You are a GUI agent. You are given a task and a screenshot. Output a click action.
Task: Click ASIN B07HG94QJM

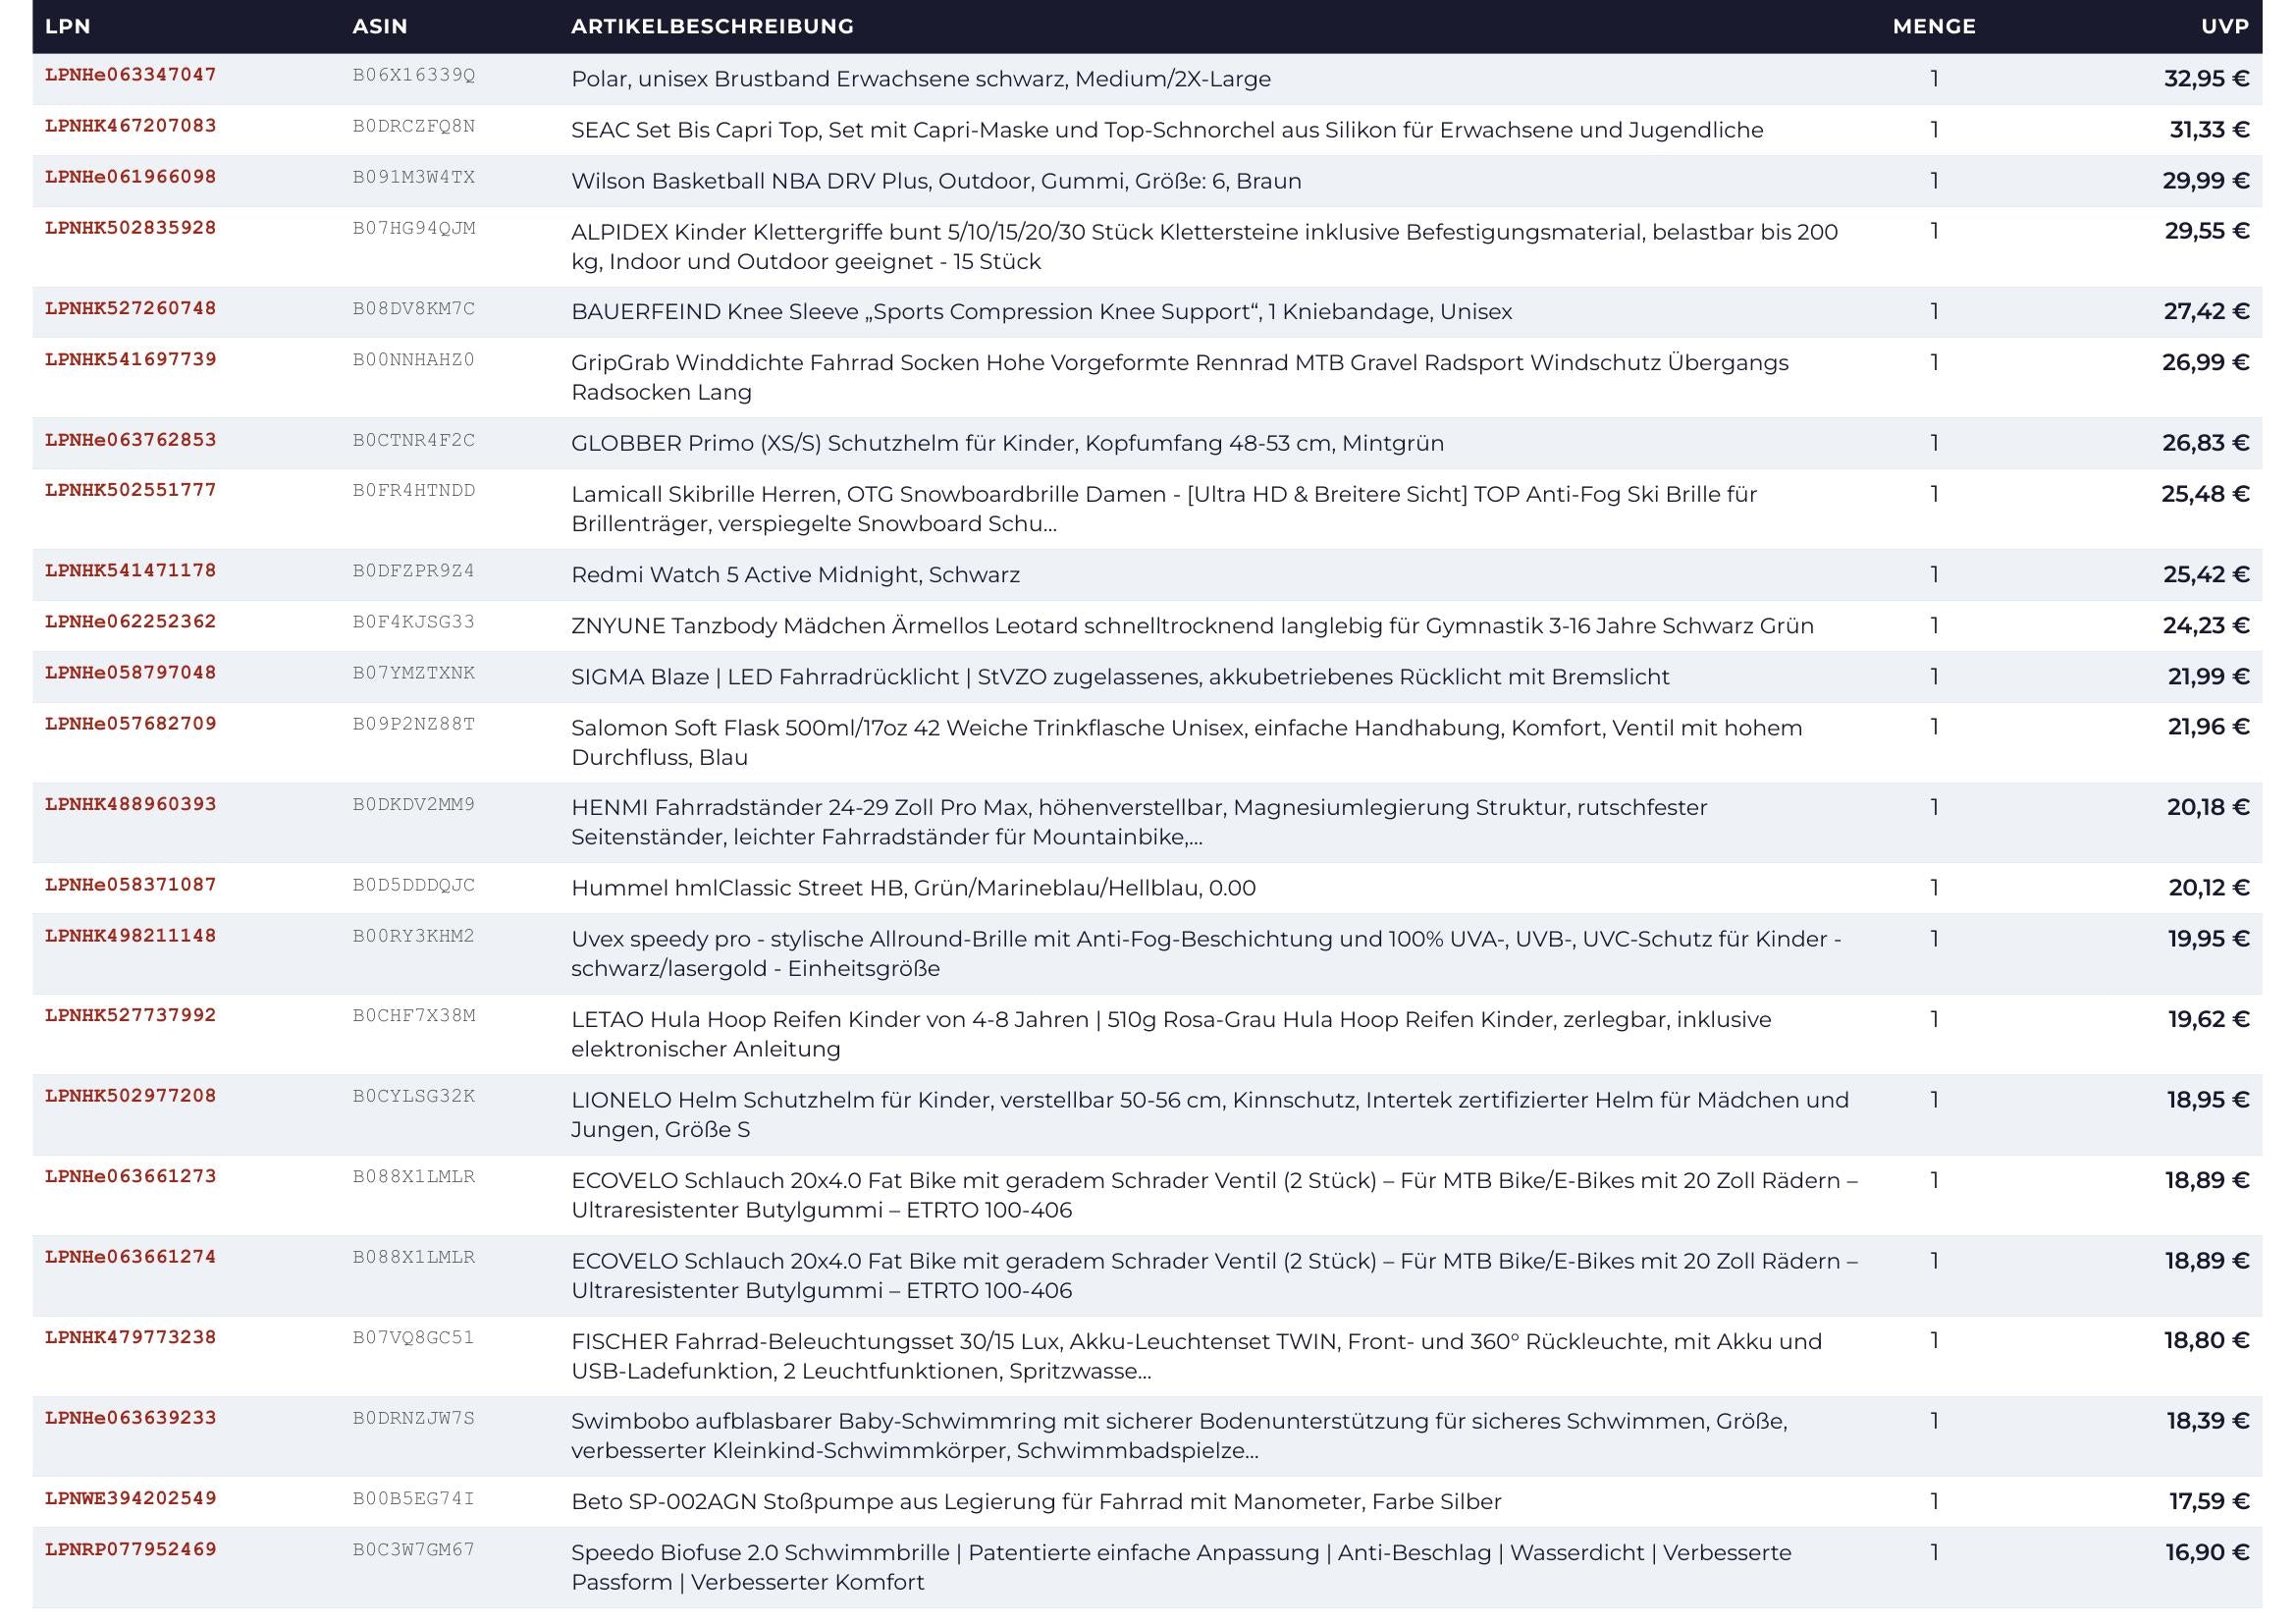pos(414,228)
